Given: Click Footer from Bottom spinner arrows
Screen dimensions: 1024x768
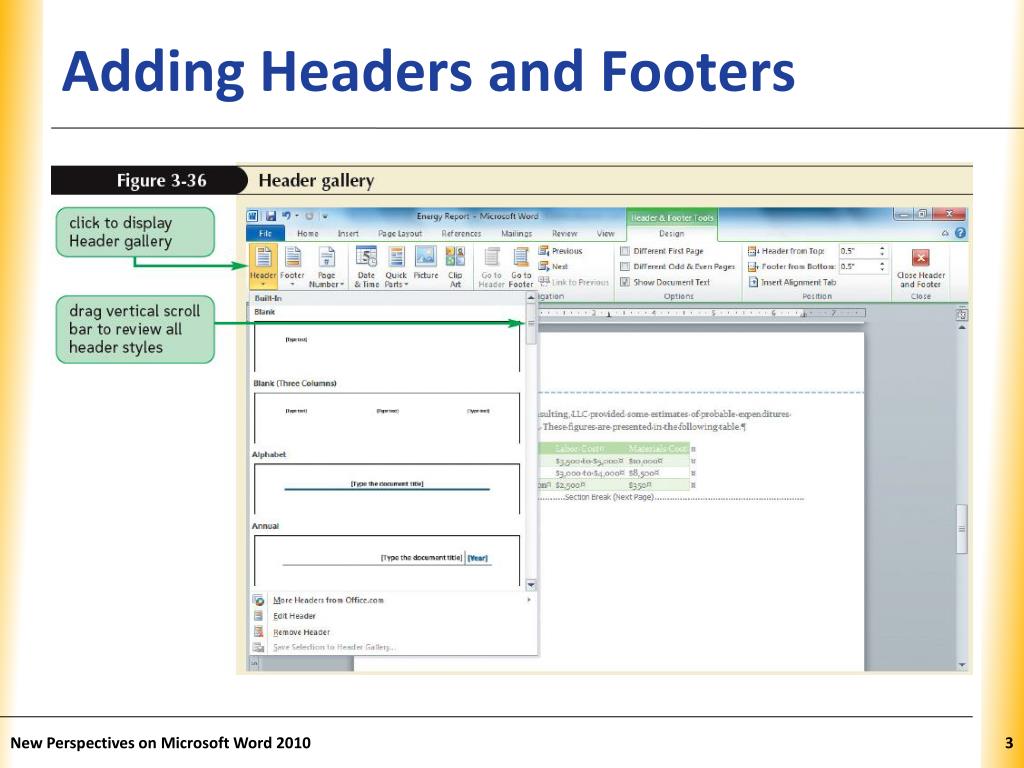Looking at the screenshot, I should (882, 266).
